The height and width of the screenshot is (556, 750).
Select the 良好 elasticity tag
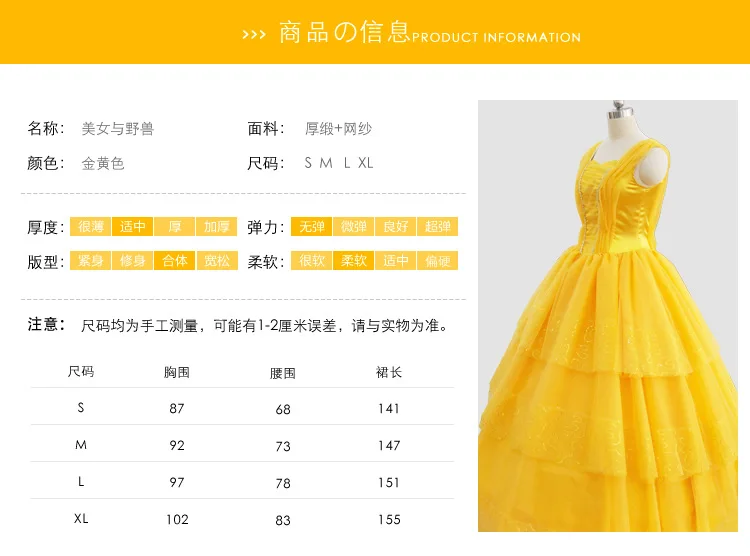click(396, 226)
